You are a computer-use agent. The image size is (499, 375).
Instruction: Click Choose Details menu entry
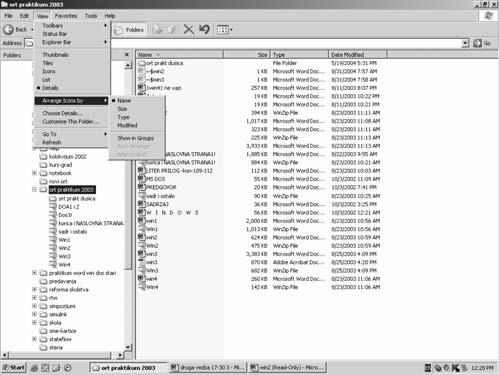[72, 113]
